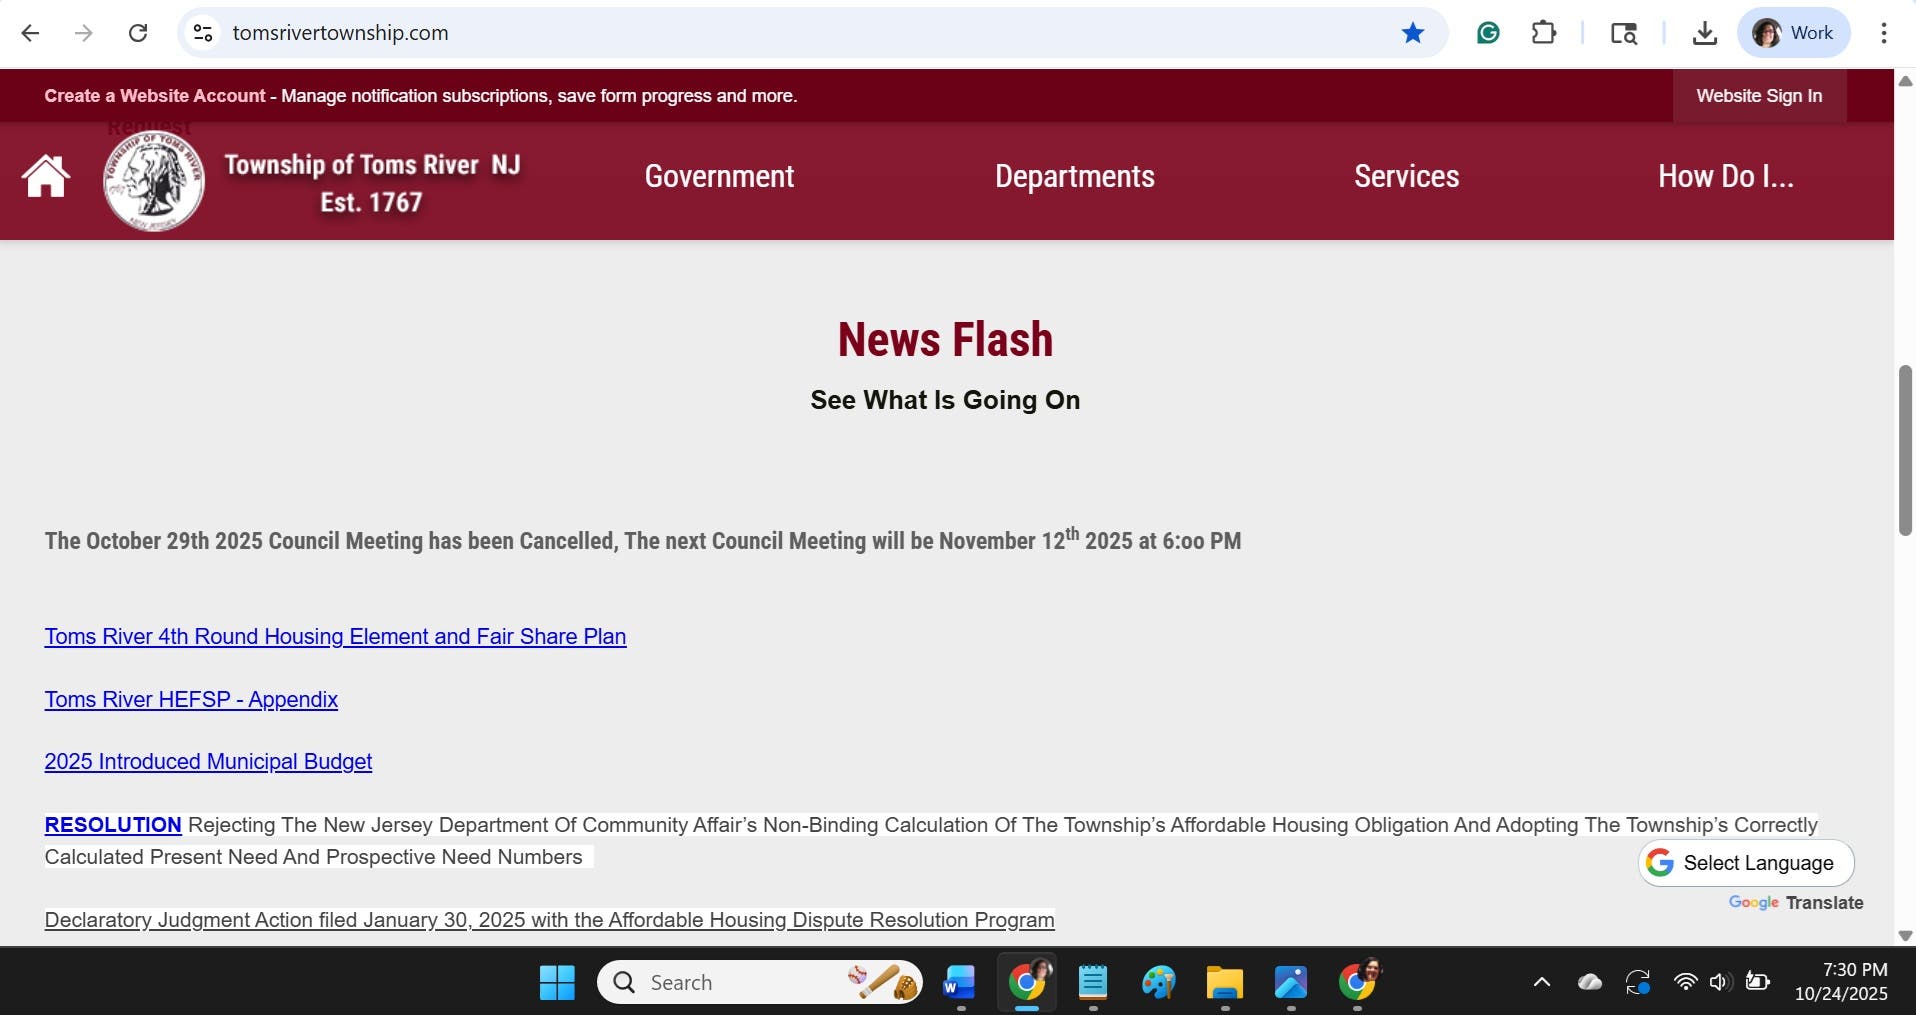1916x1015 pixels.
Task: Click the Windows taskbar Search box
Action: (x=760, y=982)
